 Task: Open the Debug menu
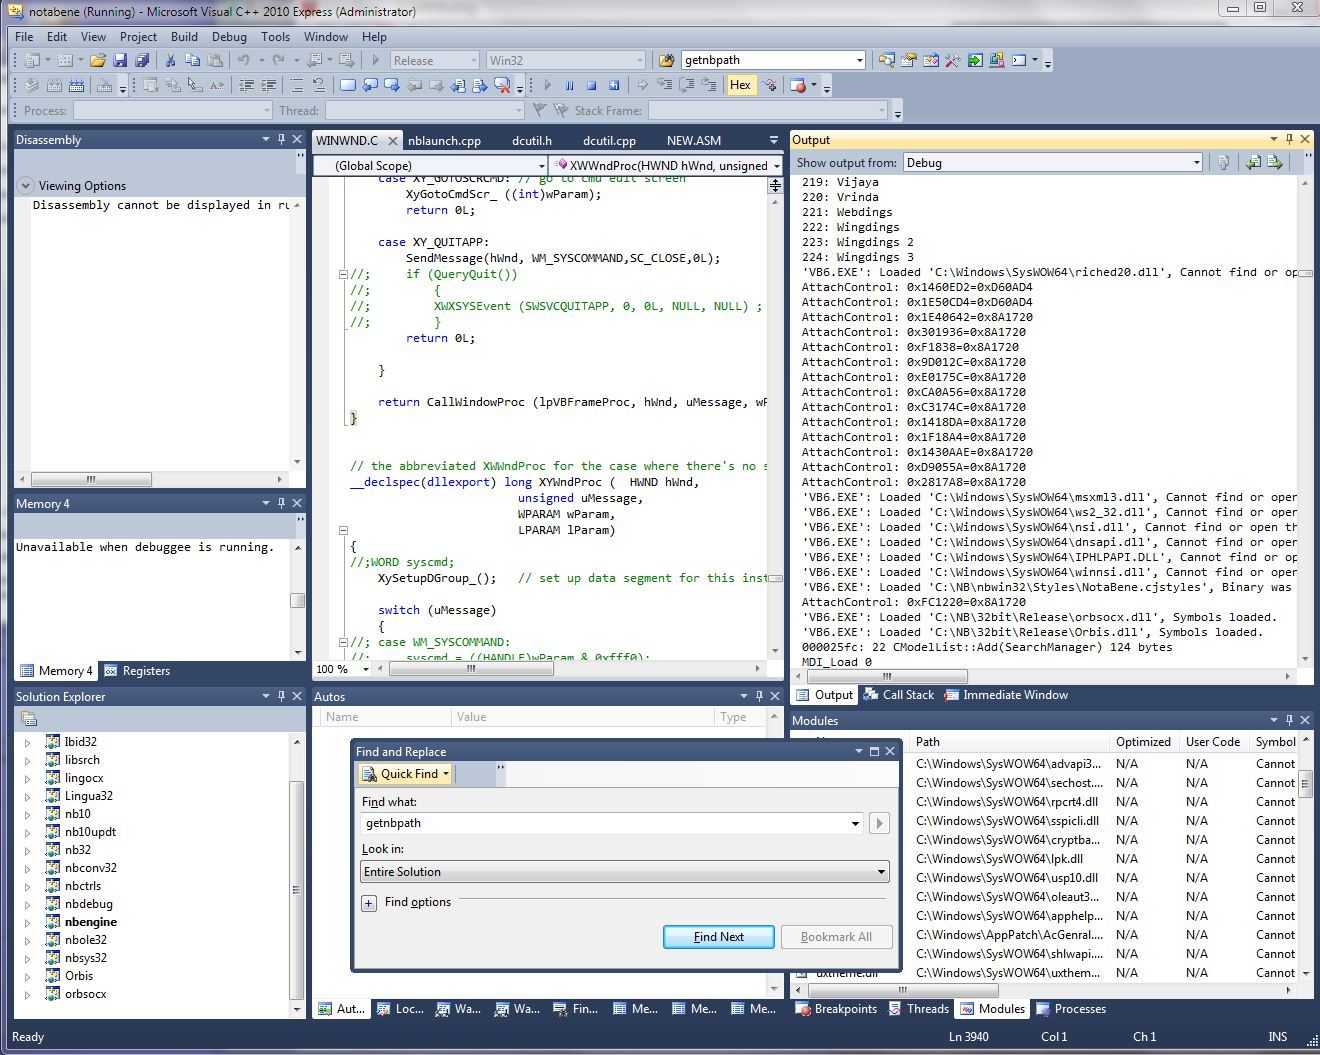click(229, 36)
